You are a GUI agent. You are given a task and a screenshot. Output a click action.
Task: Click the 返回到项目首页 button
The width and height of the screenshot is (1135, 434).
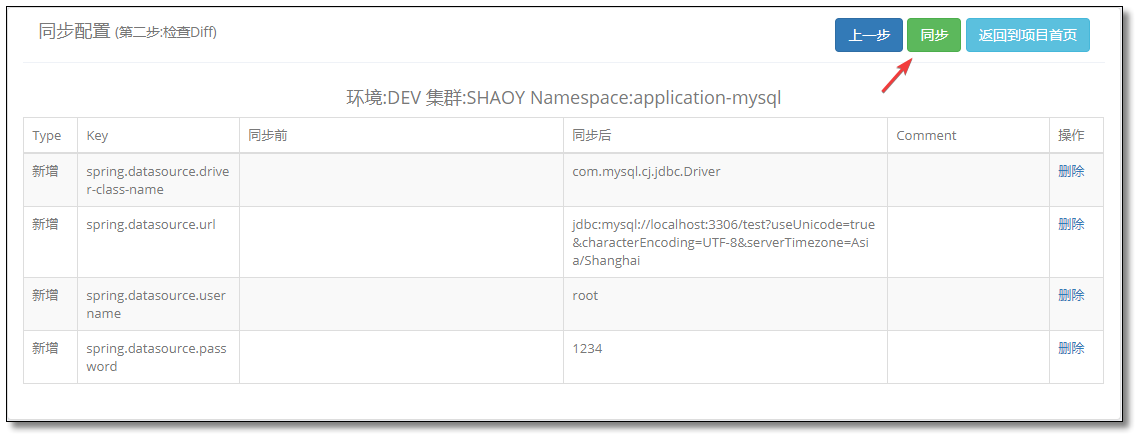point(1027,35)
